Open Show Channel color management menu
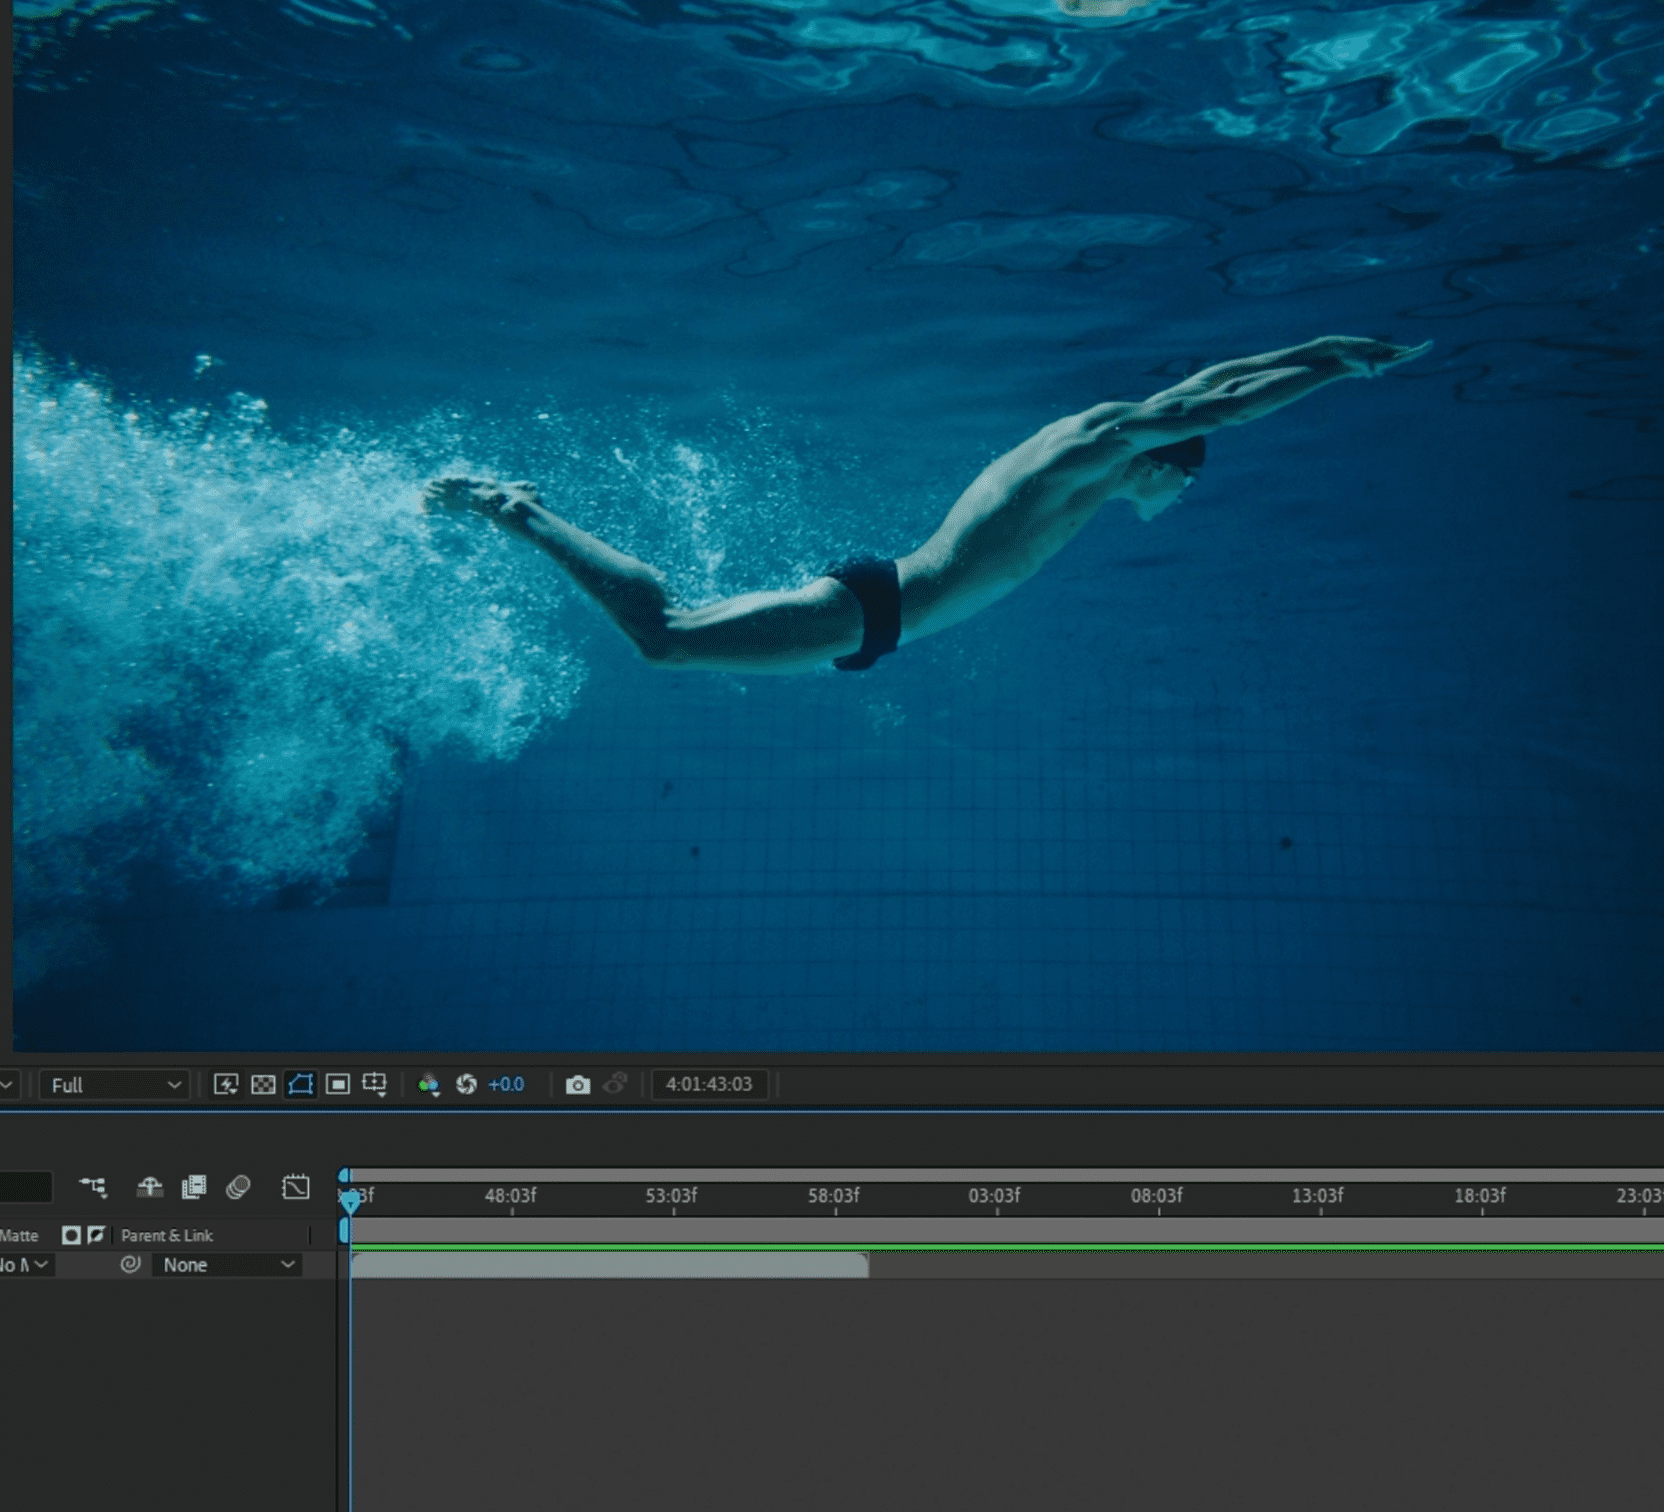Screen dimensions: 1664x1512 point(429,1084)
